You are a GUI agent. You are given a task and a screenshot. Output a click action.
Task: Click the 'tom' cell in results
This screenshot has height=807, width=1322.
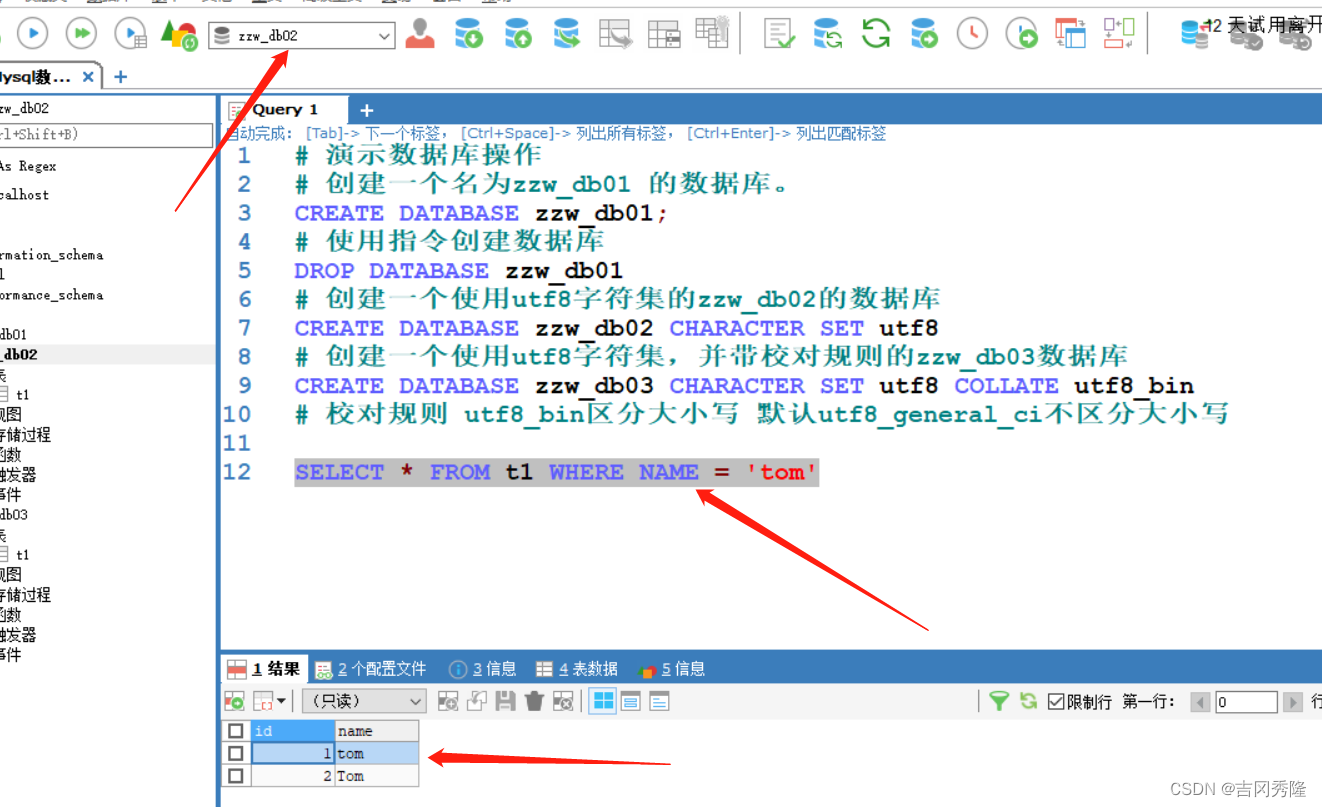(376, 753)
